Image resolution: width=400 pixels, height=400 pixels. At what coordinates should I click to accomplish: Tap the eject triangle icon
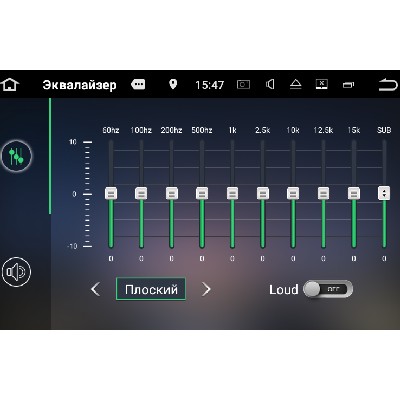pos(295,84)
